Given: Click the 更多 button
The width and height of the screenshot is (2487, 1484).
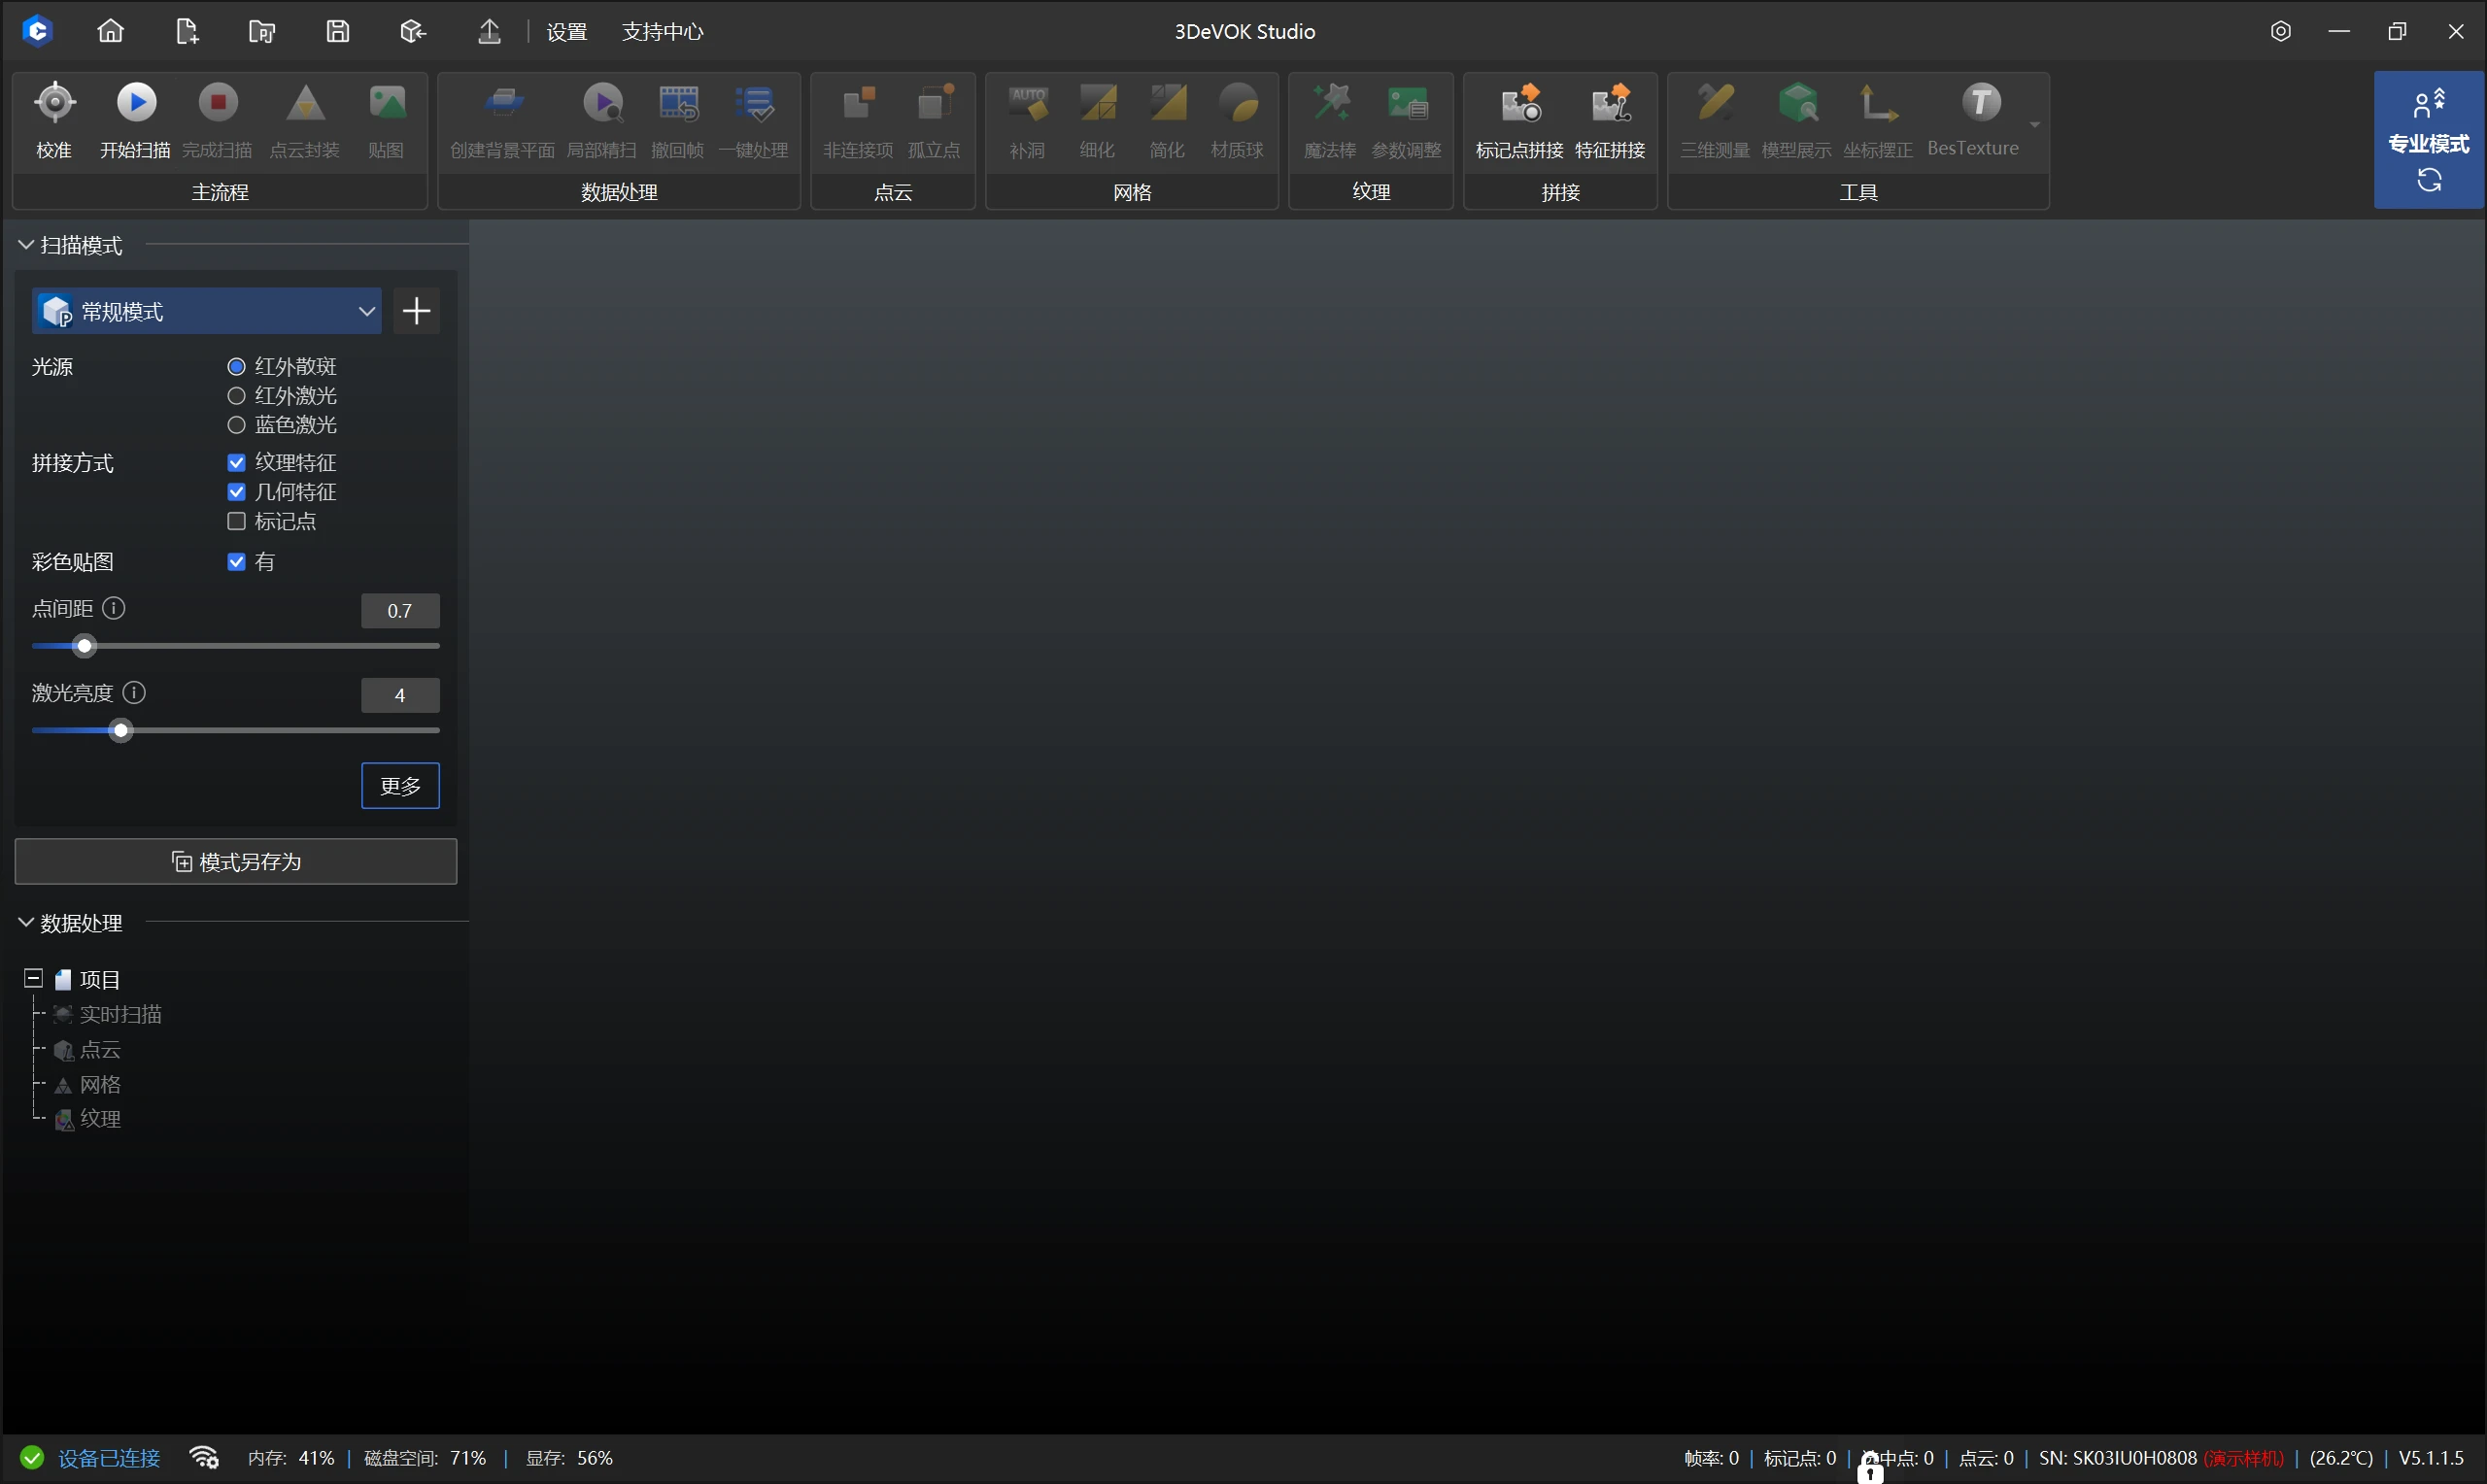Looking at the screenshot, I should coord(400,786).
